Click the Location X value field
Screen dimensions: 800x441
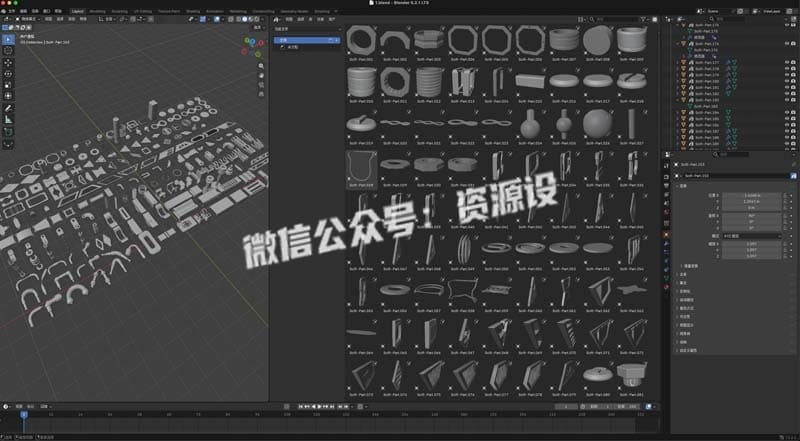click(752, 195)
